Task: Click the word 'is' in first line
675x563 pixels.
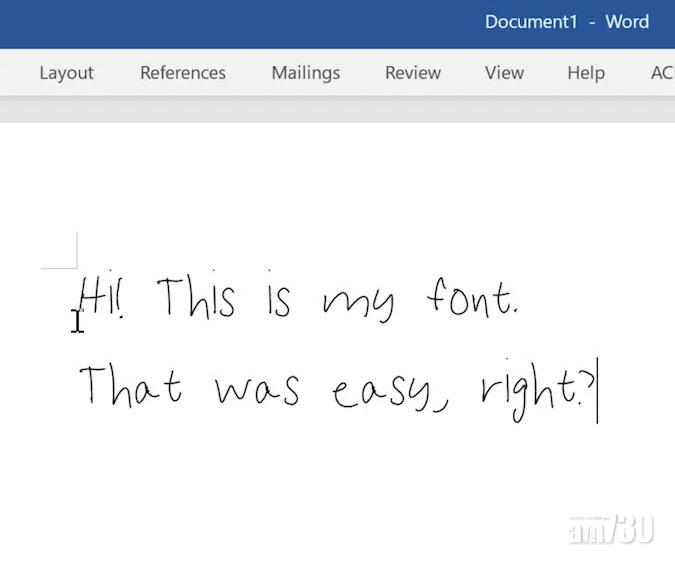Action: (x=278, y=299)
